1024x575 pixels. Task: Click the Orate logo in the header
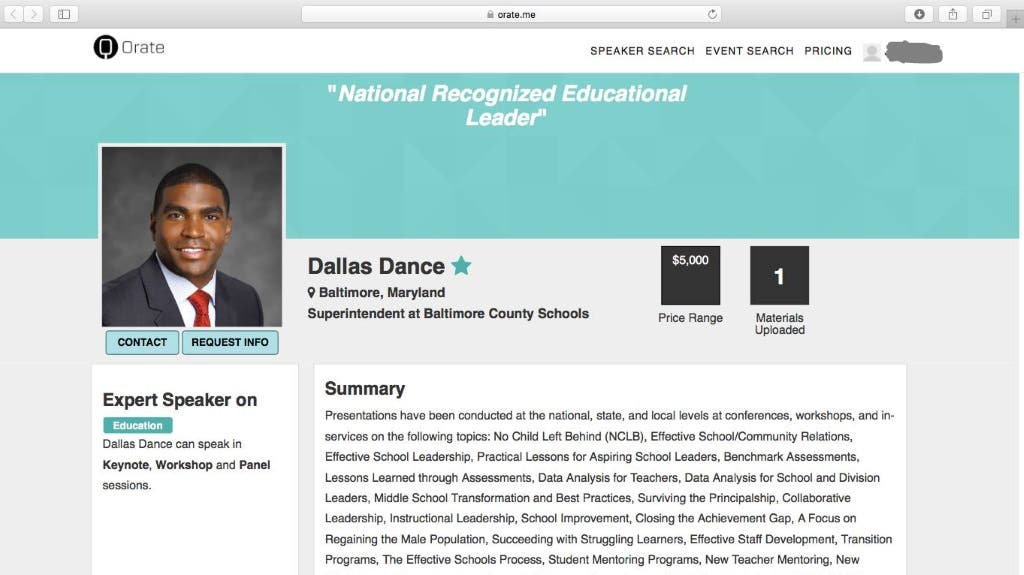[129, 48]
